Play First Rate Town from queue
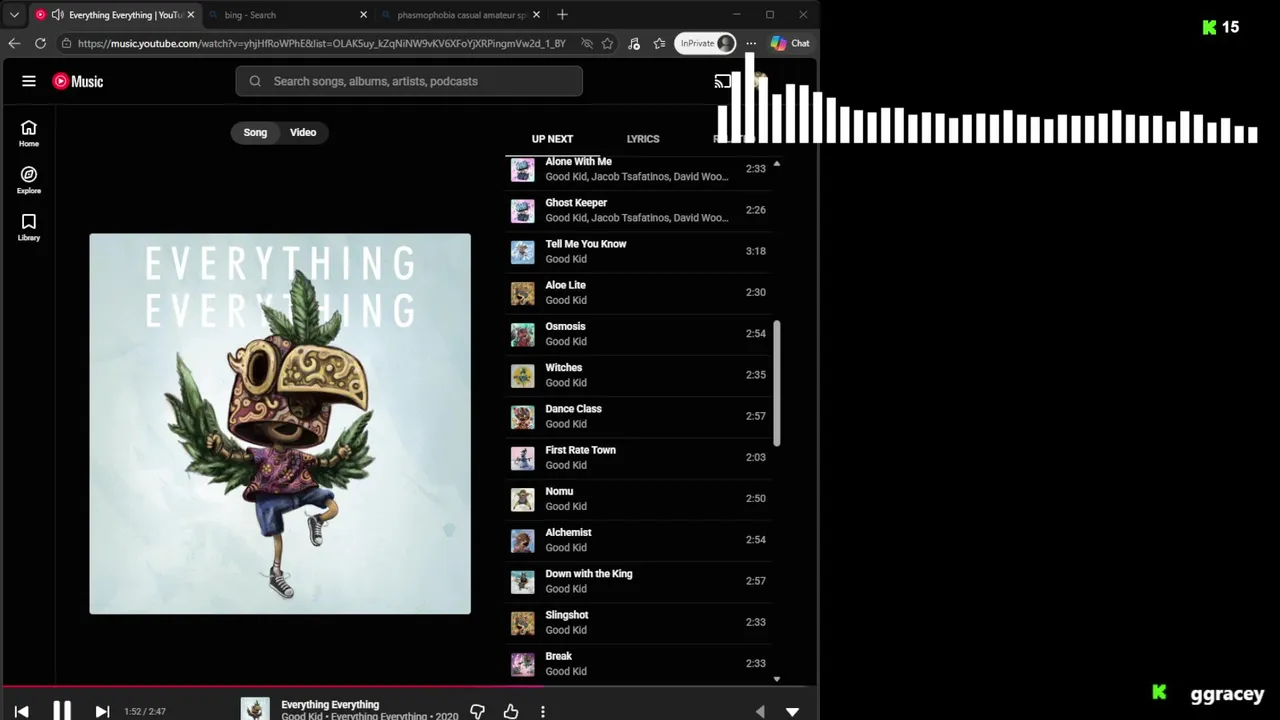1280x720 pixels. [x=639, y=457]
